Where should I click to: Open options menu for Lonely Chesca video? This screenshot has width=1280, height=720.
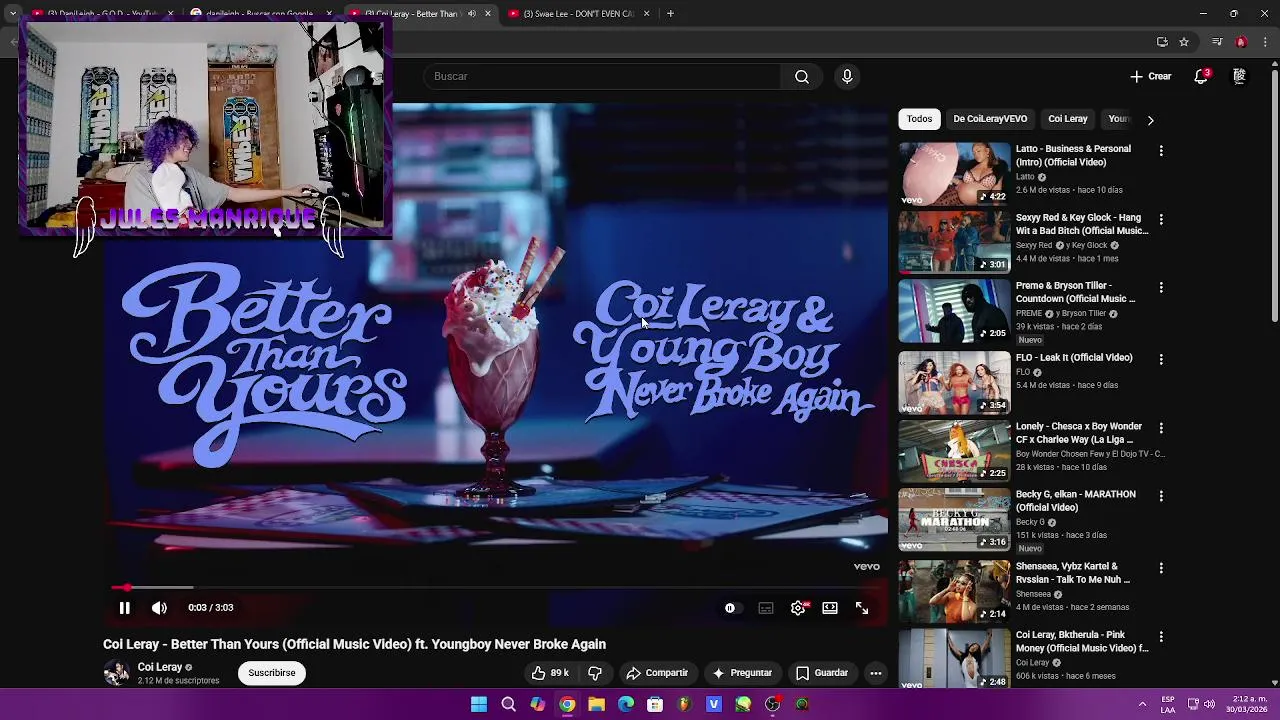pos(1161,427)
